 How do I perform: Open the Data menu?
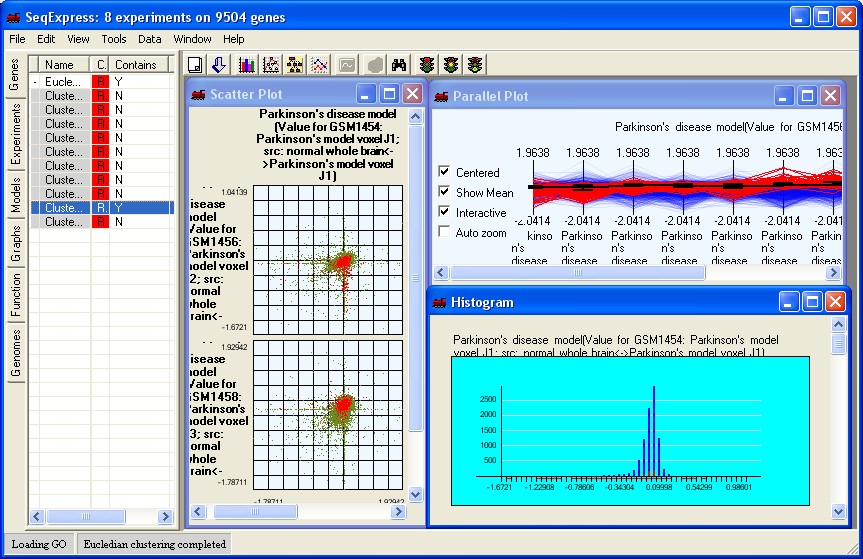[x=150, y=39]
